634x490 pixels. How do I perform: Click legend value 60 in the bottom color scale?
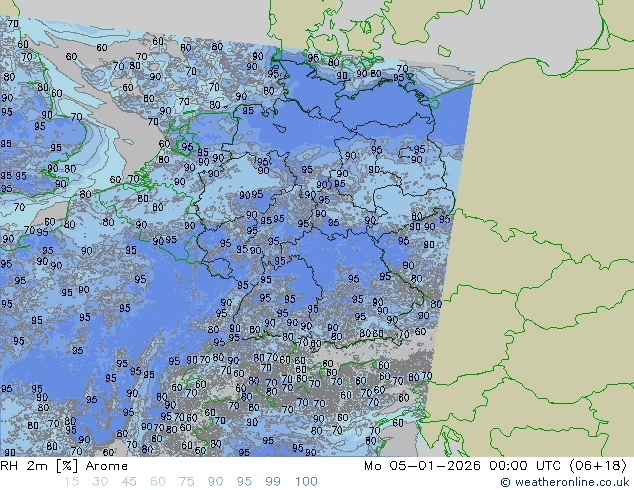158,482
